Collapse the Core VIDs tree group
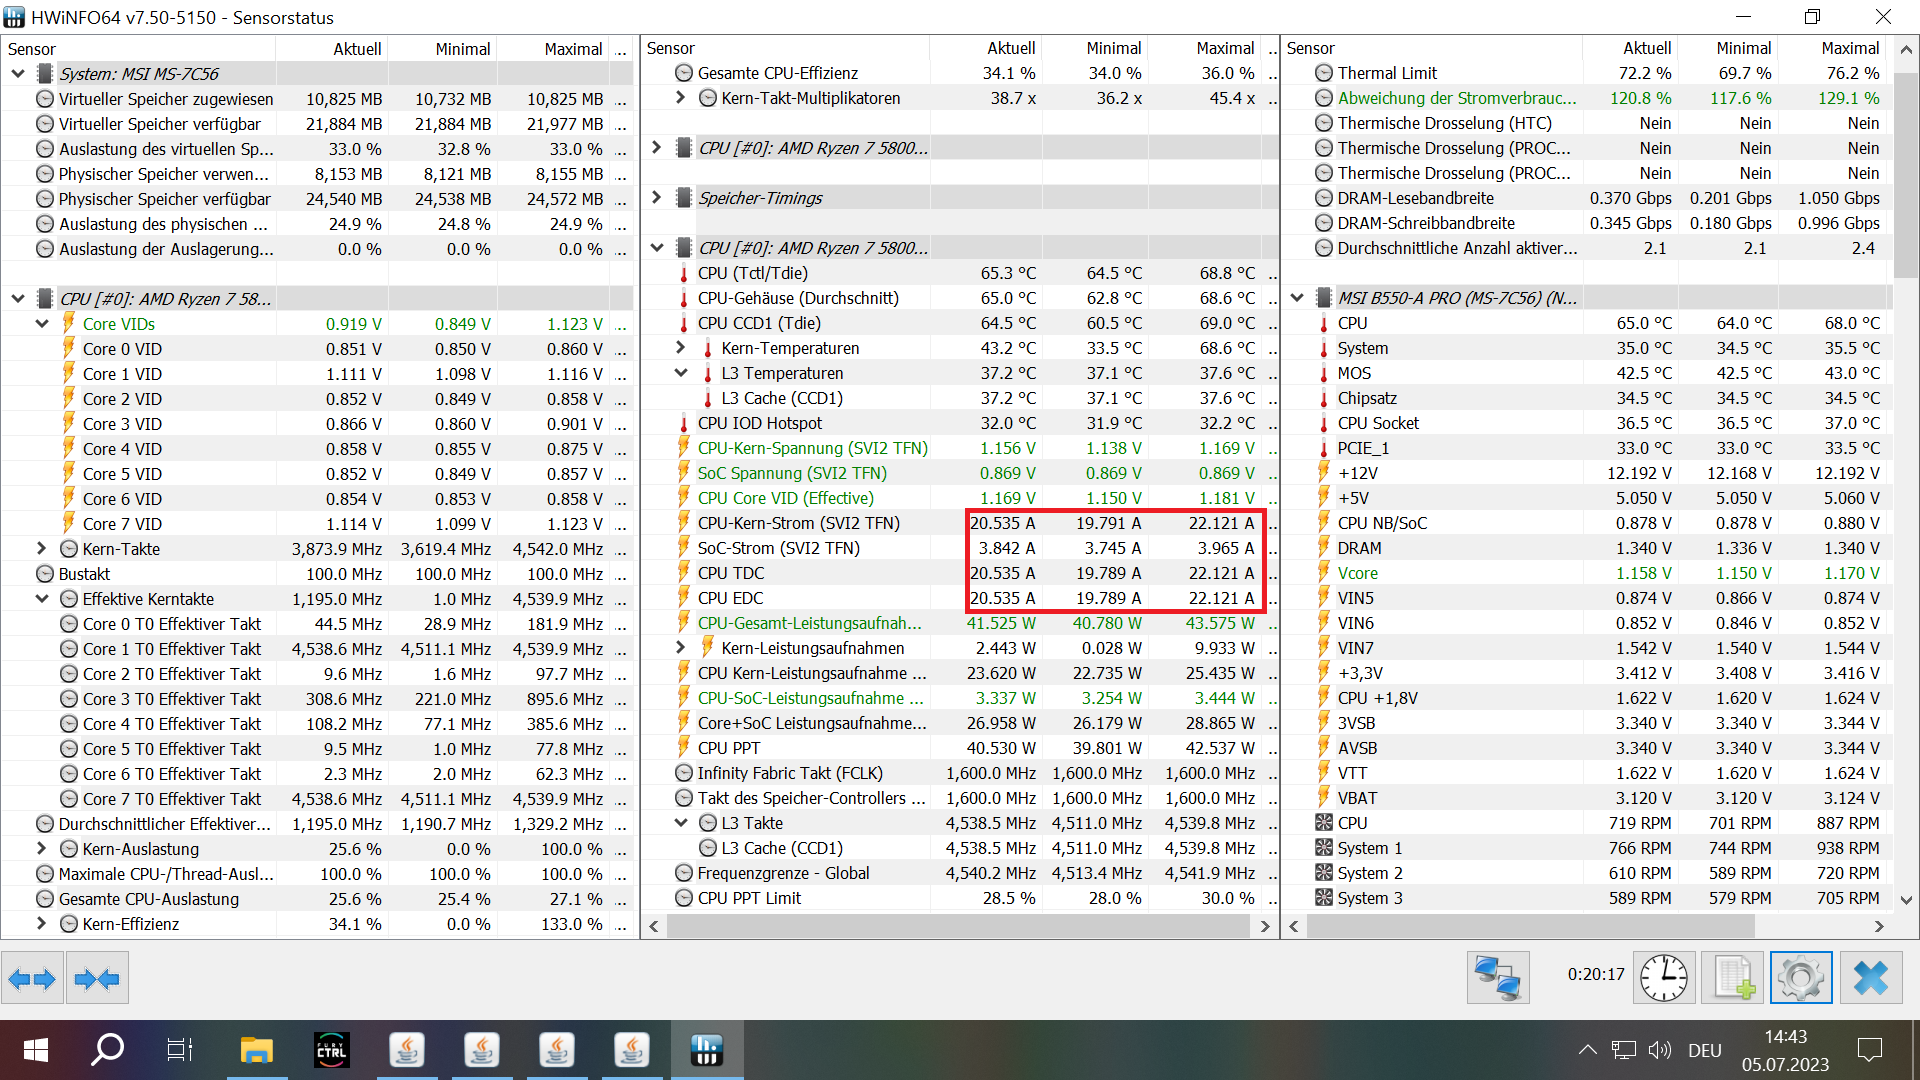Screen dimensions: 1920x1080 point(42,324)
